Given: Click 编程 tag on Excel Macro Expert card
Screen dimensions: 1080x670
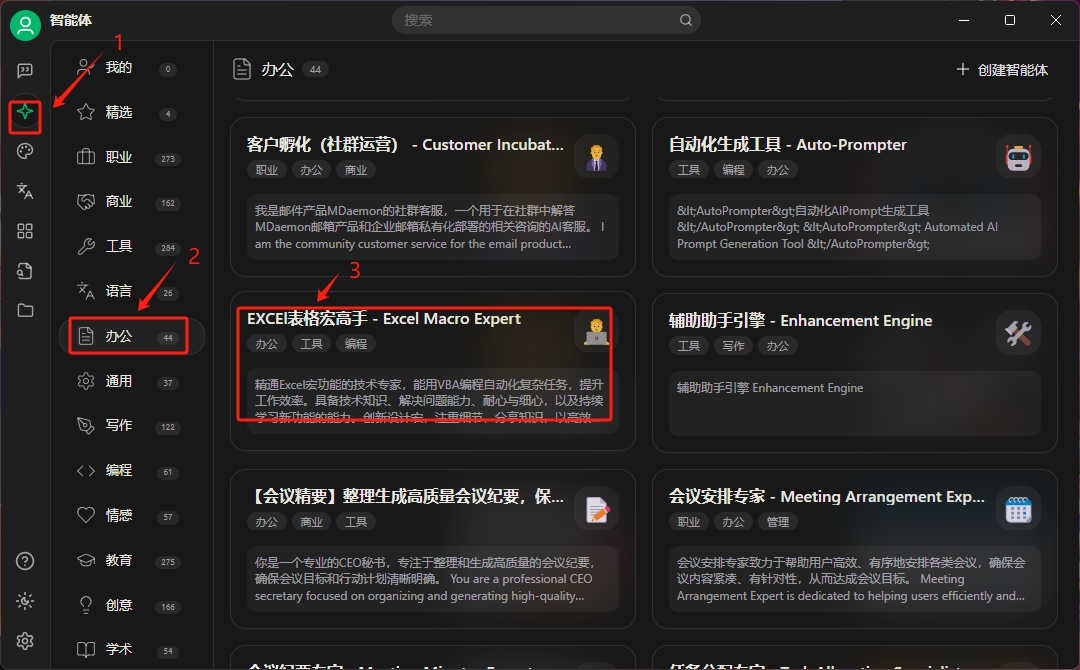Looking at the screenshot, I should click(x=355, y=344).
